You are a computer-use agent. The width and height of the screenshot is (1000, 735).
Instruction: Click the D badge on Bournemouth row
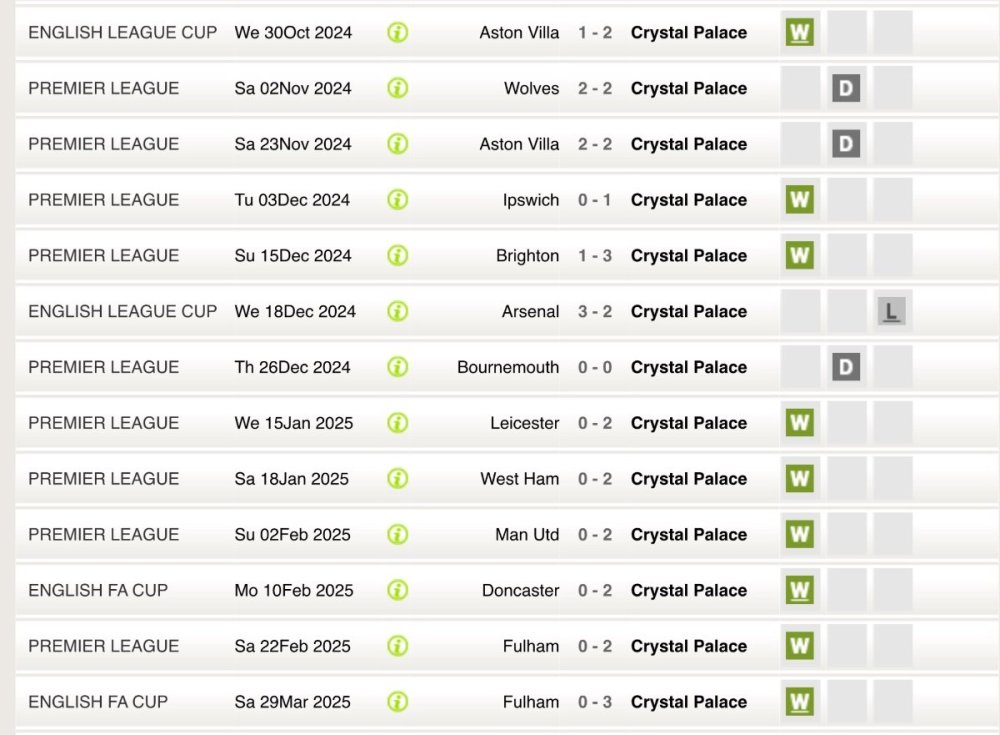tap(846, 367)
